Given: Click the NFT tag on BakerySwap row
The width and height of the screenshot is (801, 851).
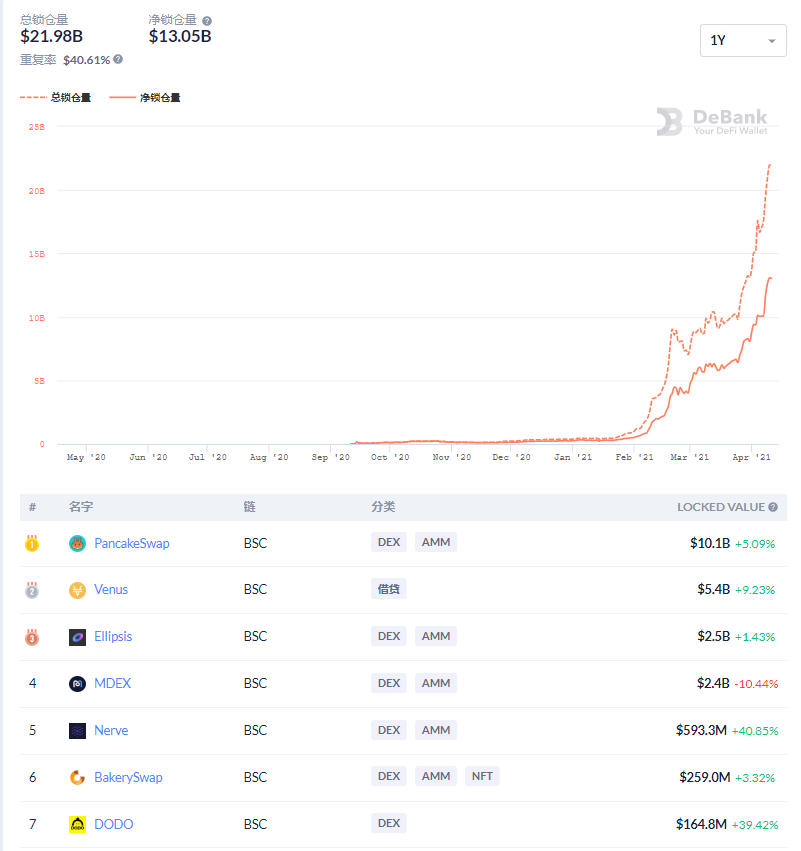Looking at the screenshot, I should [x=482, y=776].
